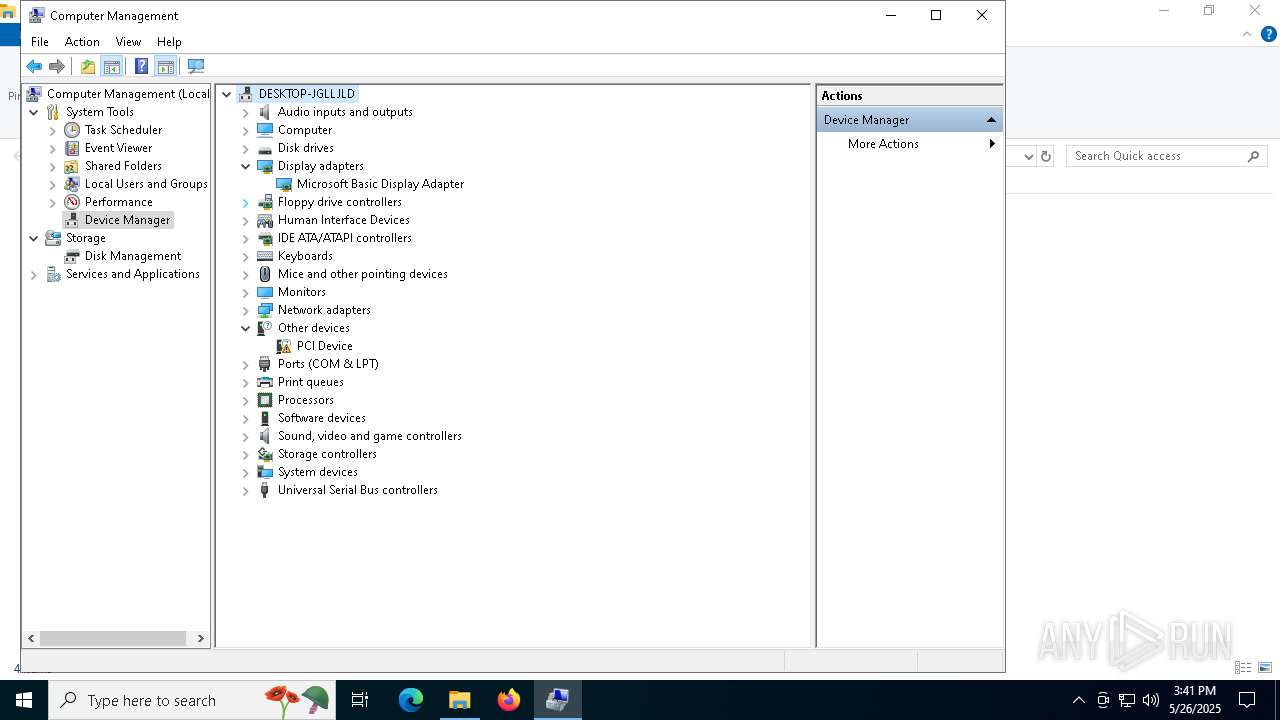This screenshot has width=1280, height=720.
Task: Collapse the System Tools tree node
Action: click(34, 112)
